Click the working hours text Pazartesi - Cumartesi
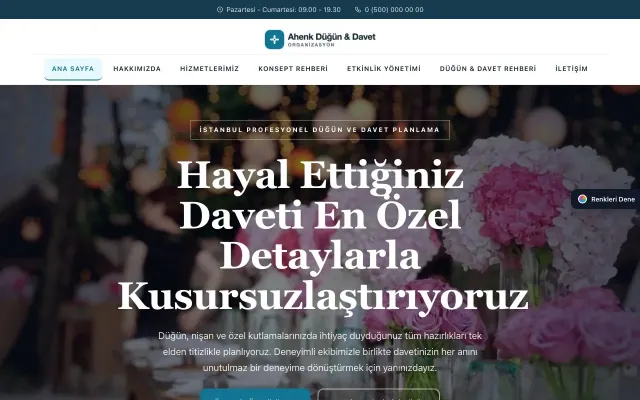Viewport: 640px width, 400px height. point(283,9)
